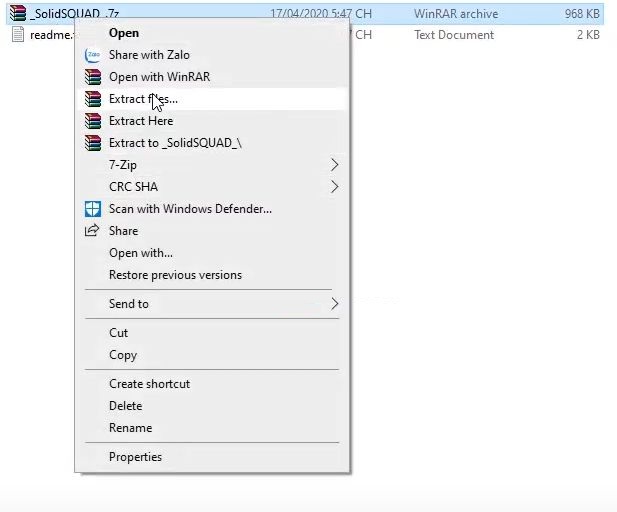Image resolution: width=617 pixels, height=512 pixels.
Task: Click the readme text document icon
Action: pyautogui.click(x=18, y=34)
